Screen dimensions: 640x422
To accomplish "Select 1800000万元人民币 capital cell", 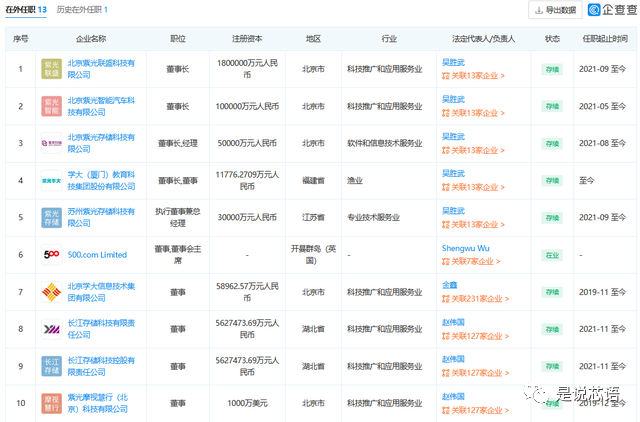I will point(247,69).
